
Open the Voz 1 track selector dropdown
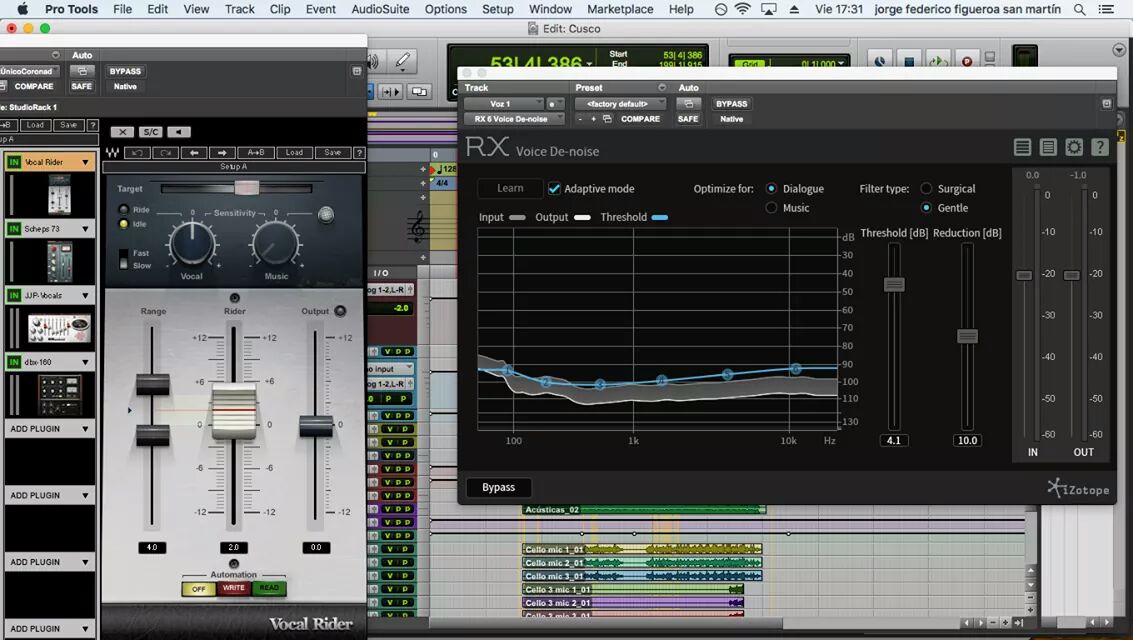coord(504,104)
